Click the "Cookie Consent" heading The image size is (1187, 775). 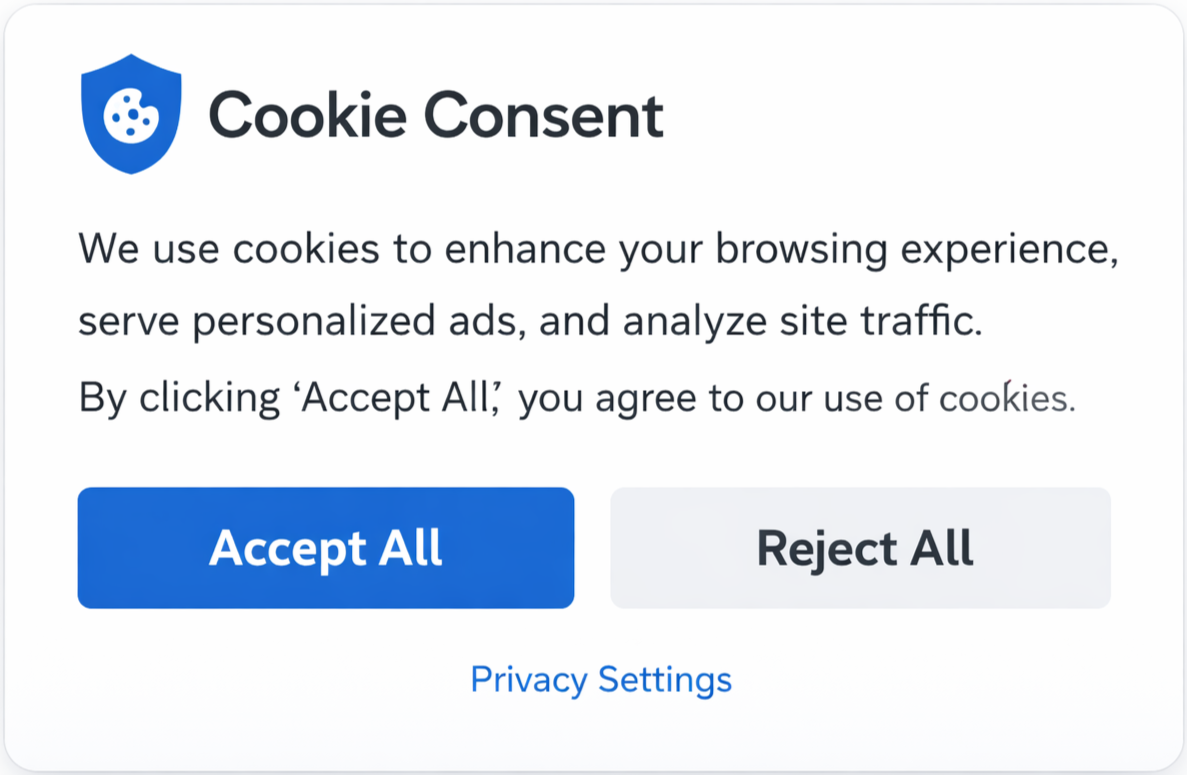[x=435, y=115]
